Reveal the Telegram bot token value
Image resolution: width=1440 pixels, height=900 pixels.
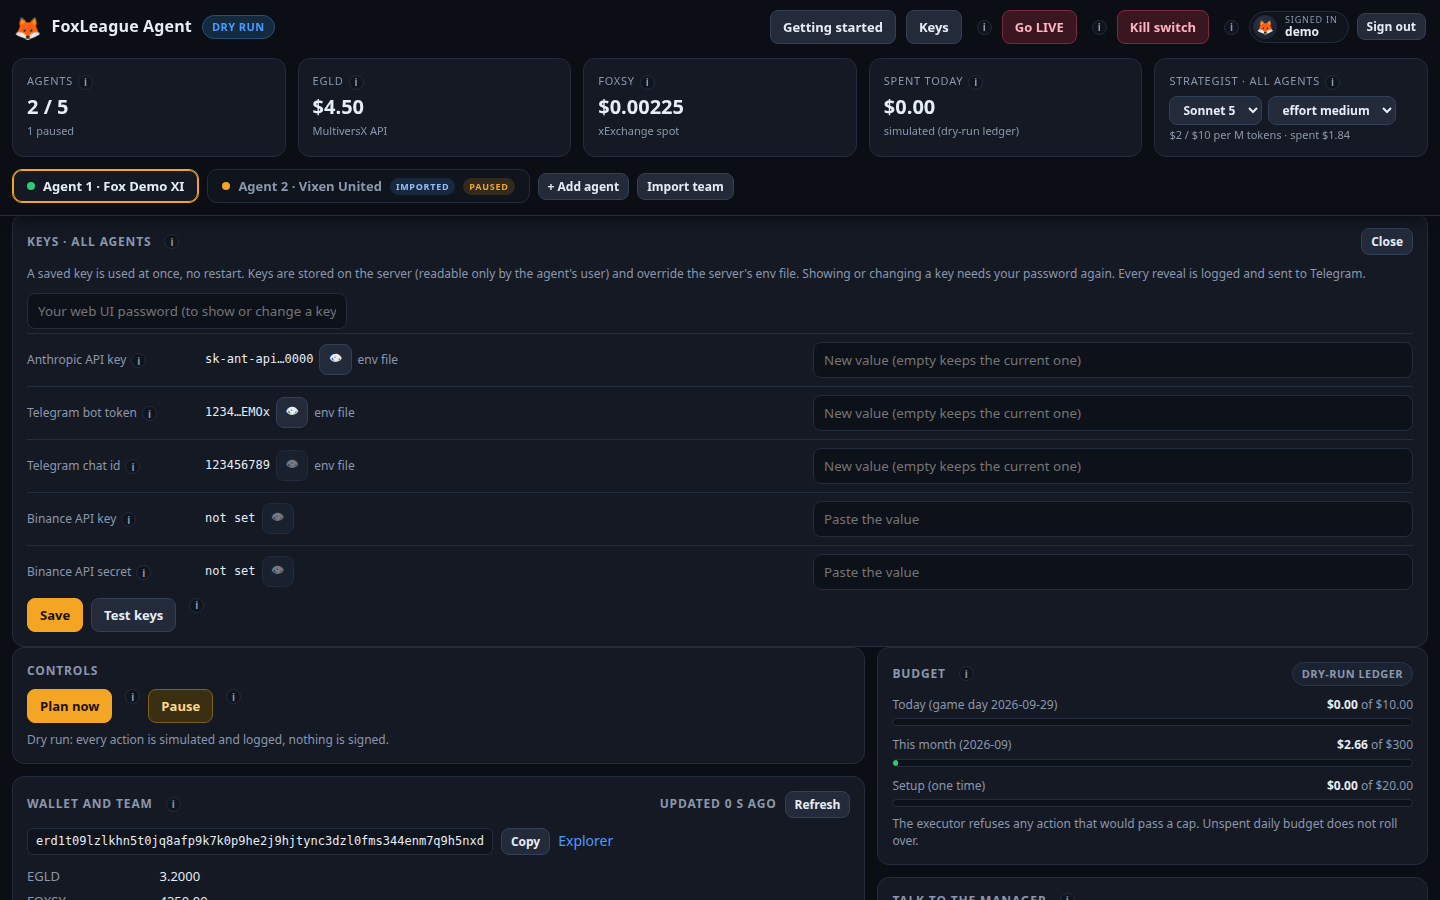click(x=292, y=412)
